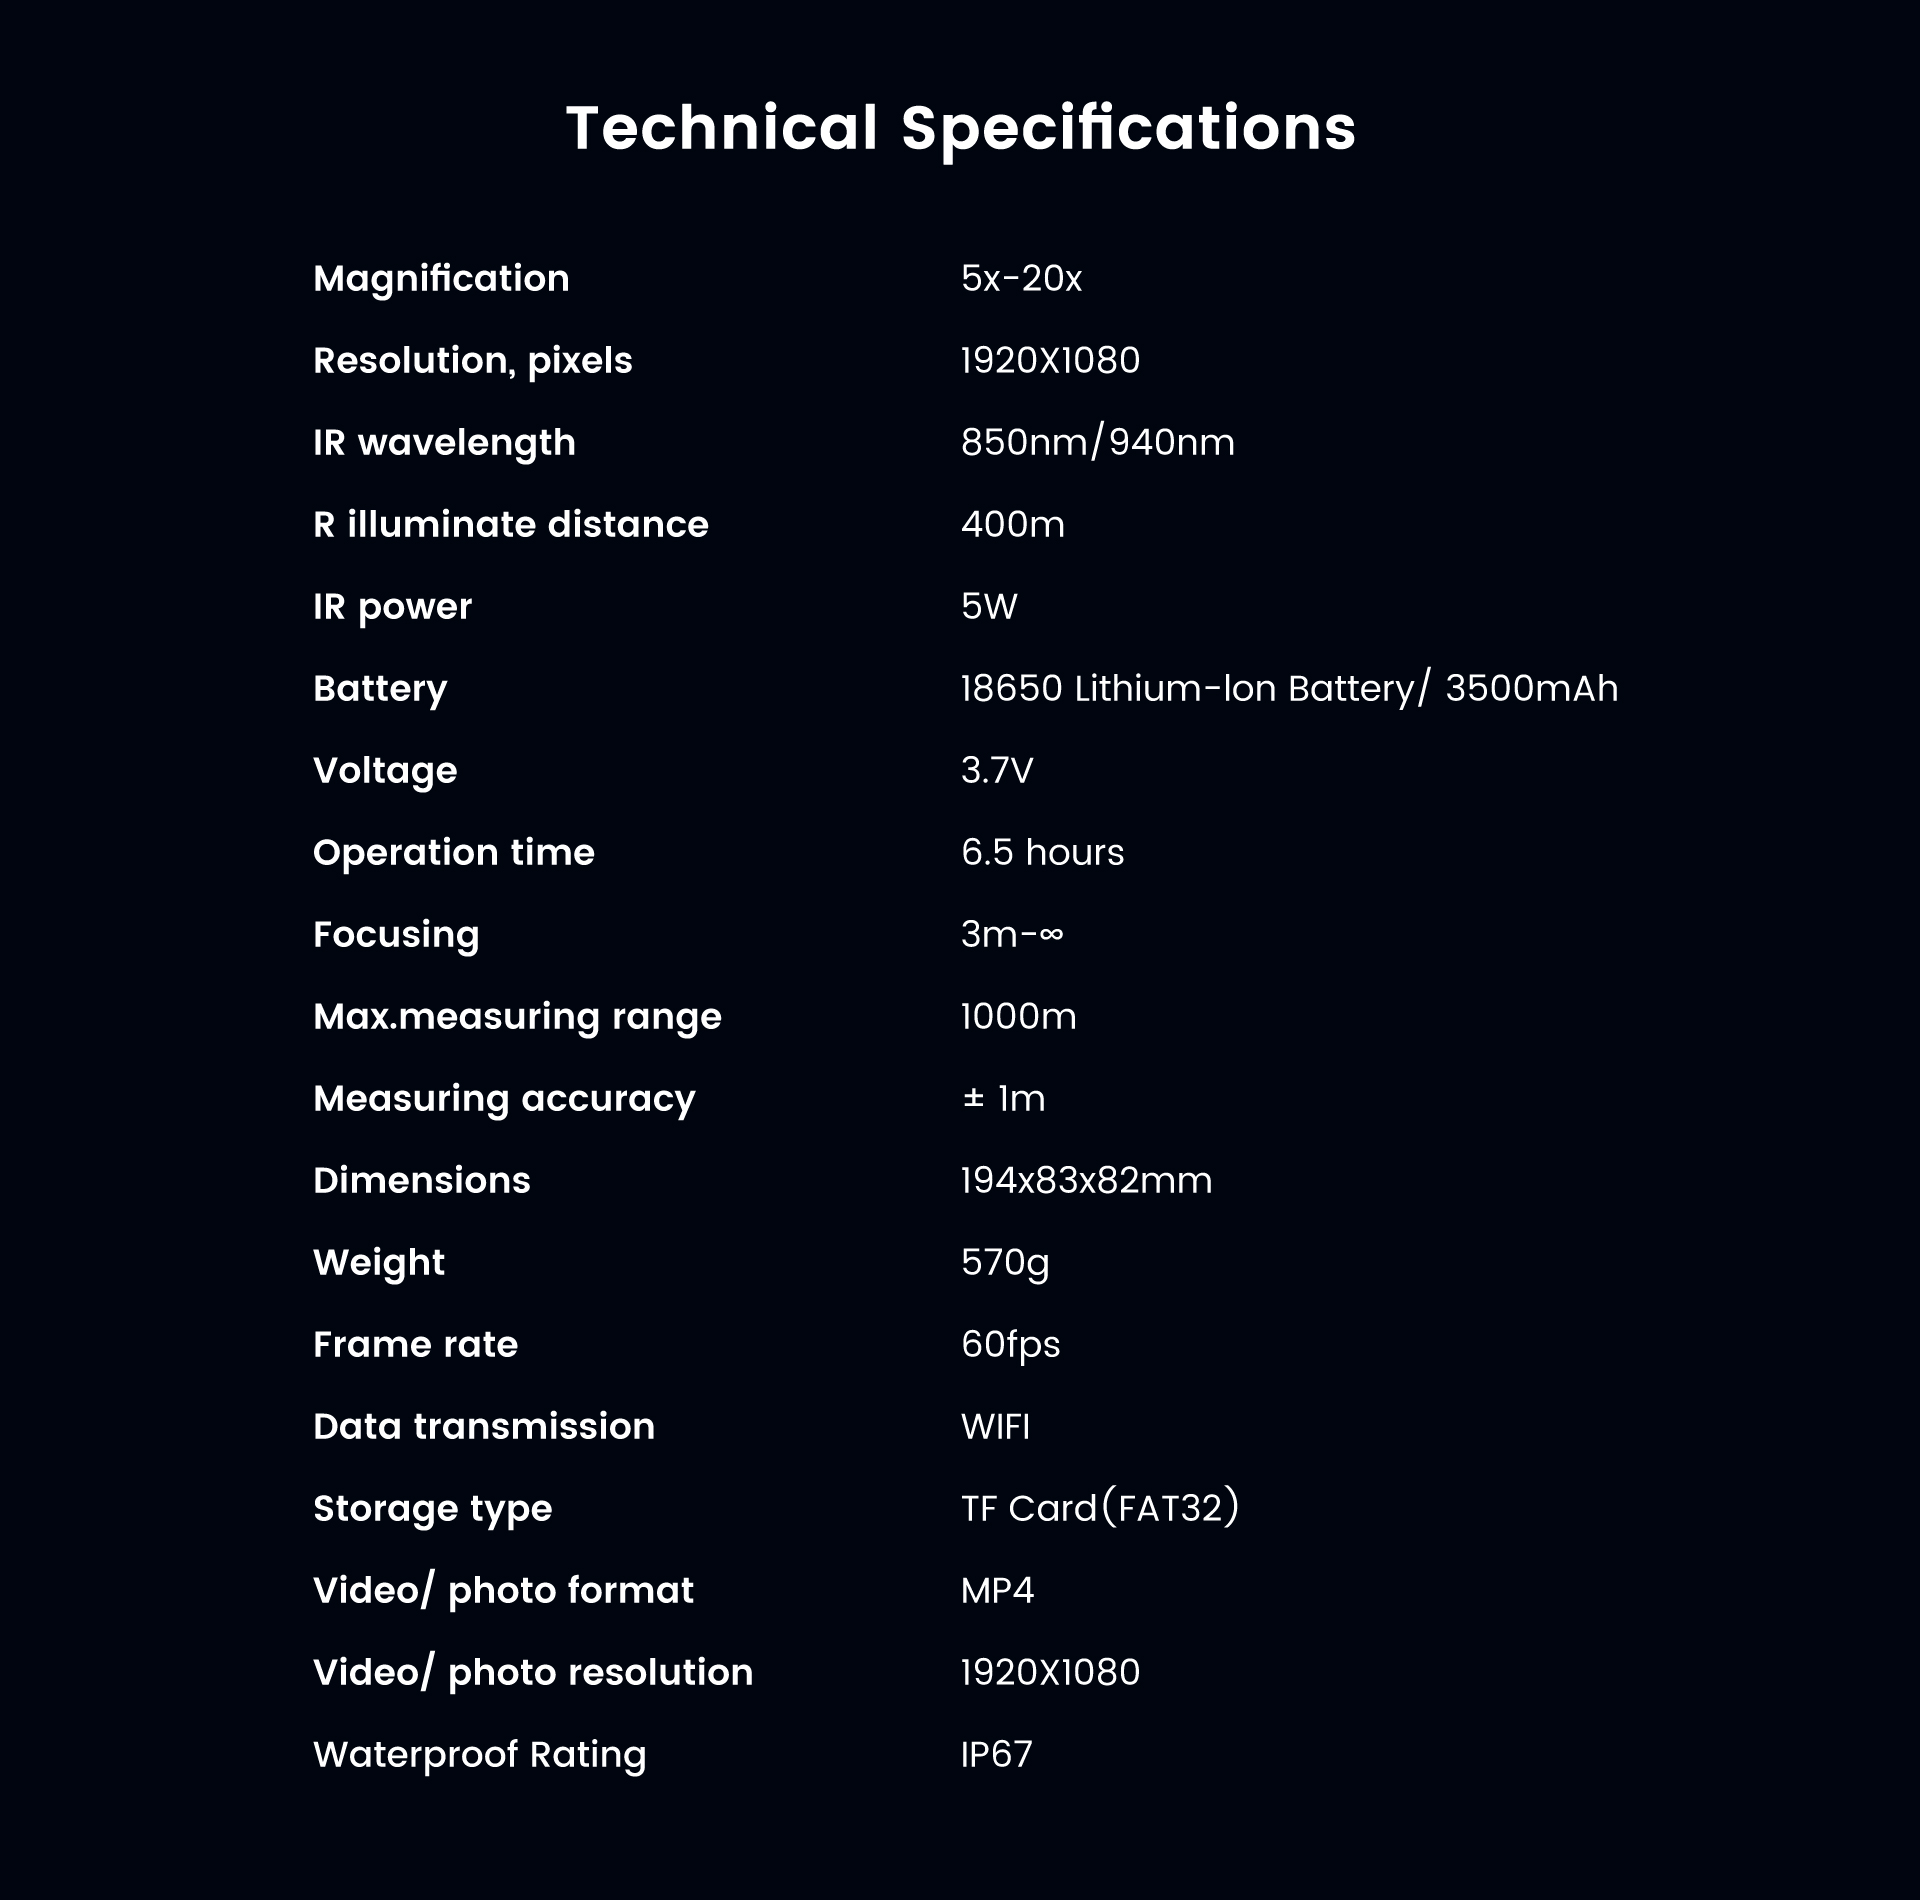Select the 60fps frame rate value
Image resolution: width=1920 pixels, height=1900 pixels.
[1010, 1345]
